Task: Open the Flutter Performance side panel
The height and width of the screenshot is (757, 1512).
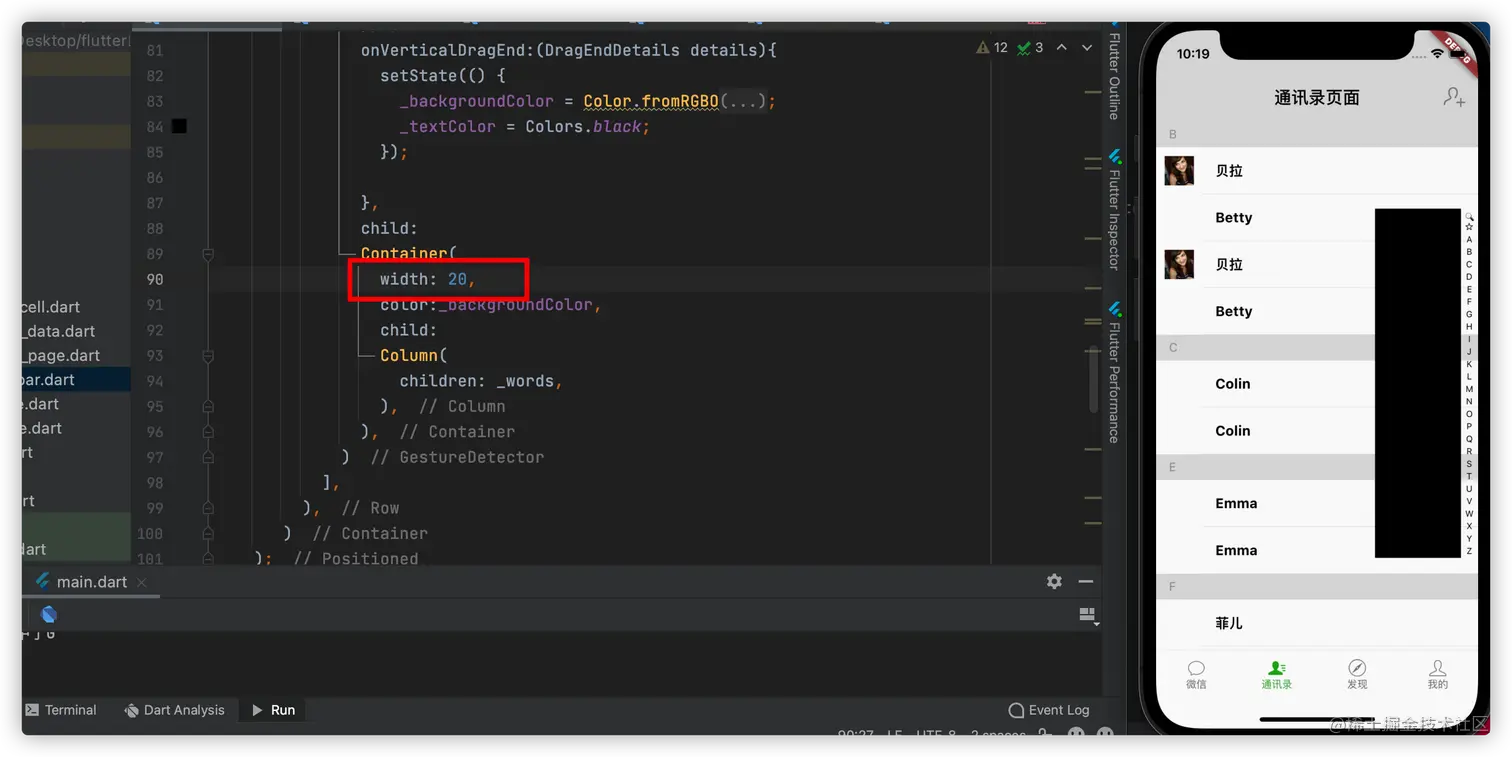Action: coord(1114,373)
